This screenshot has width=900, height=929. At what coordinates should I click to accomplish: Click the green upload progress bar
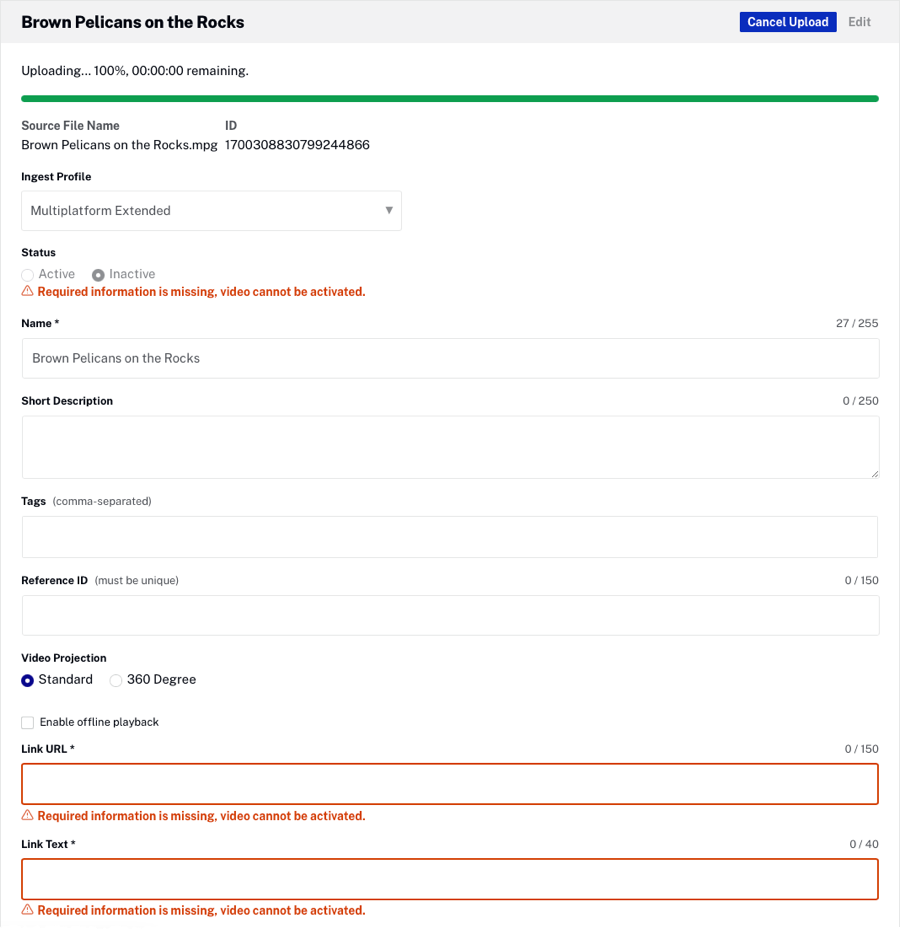point(450,99)
